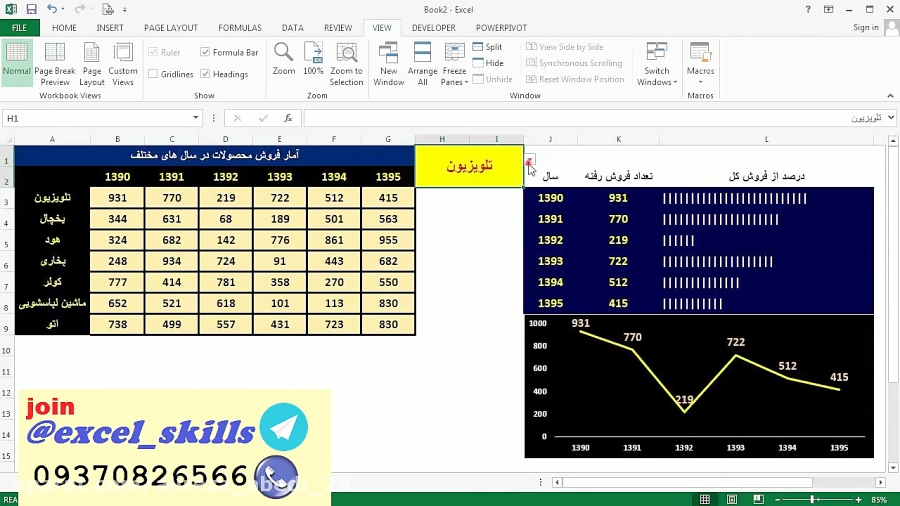This screenshot has width=900, height=506.
Task: Open Custom Views
Action: 123,63
